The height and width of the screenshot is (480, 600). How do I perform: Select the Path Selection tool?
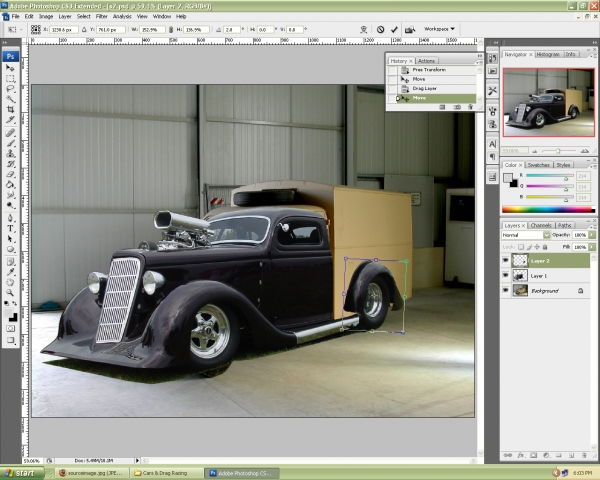(10, 239)
